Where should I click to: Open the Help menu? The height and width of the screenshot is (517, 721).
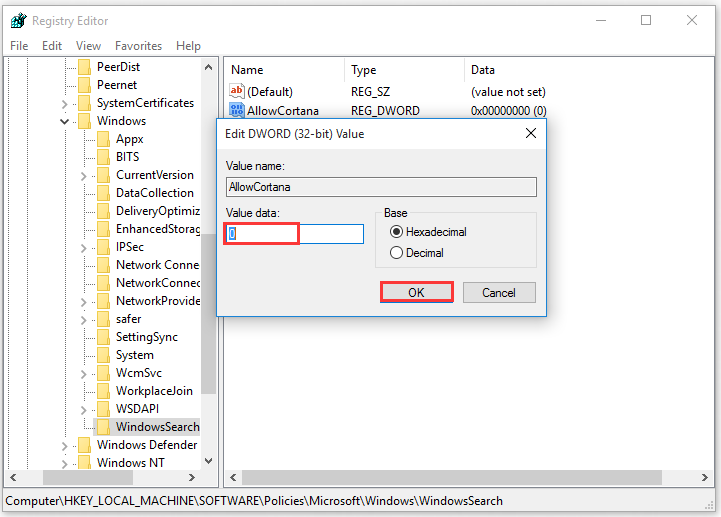(189, 46)
